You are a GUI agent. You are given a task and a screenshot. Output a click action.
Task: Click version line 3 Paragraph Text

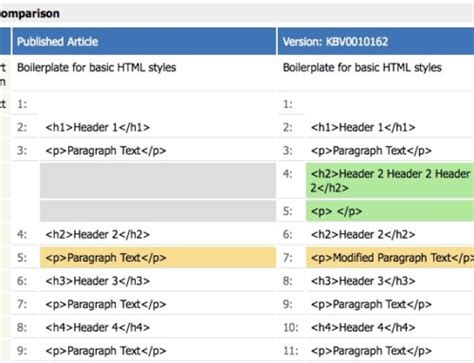click(371, 151)
